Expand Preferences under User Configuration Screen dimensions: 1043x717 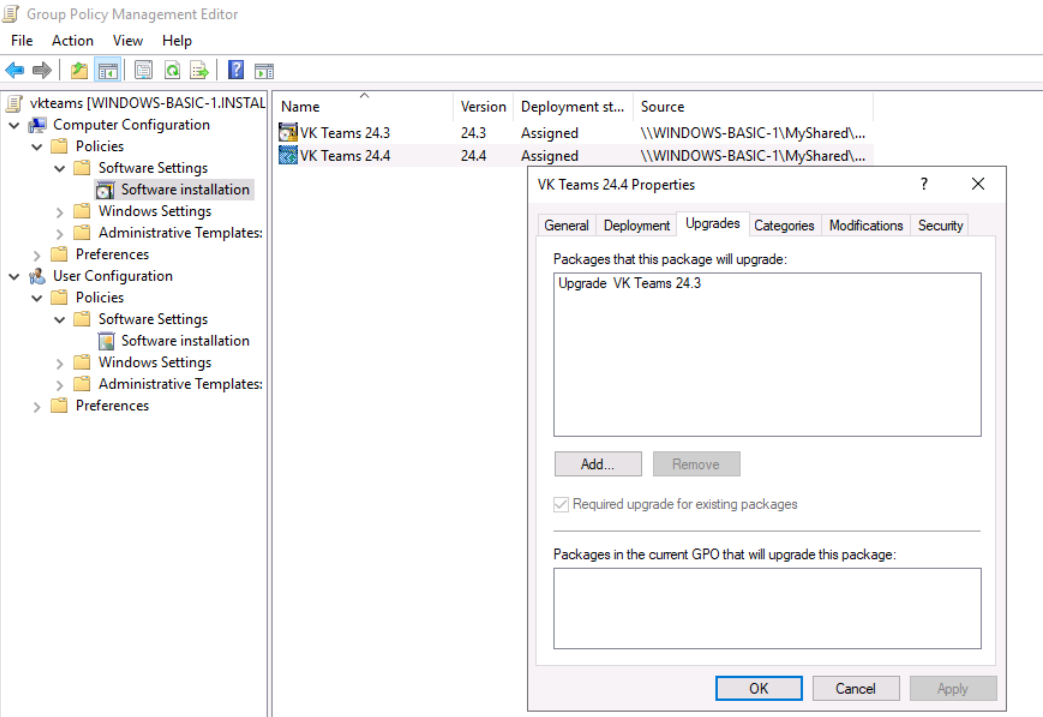37,406
